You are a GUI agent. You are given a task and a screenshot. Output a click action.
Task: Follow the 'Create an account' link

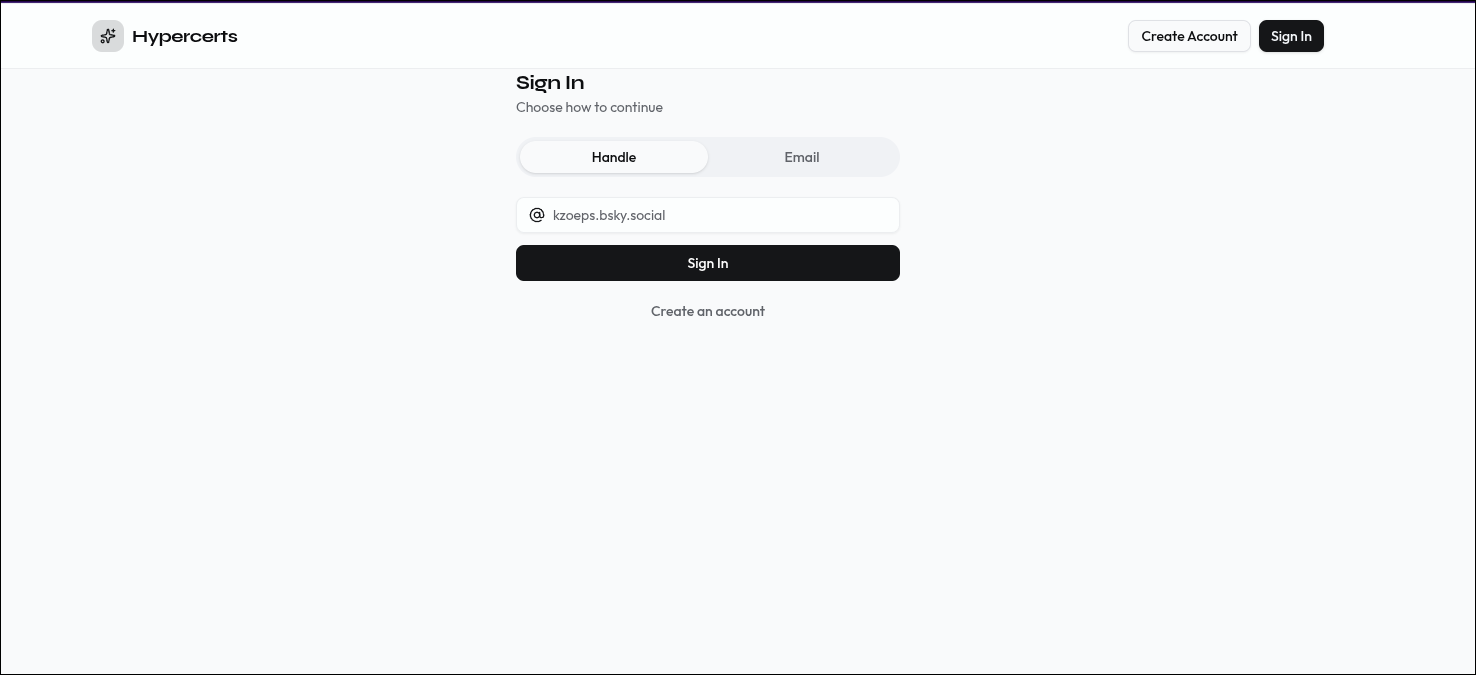(x=708, y=311)
